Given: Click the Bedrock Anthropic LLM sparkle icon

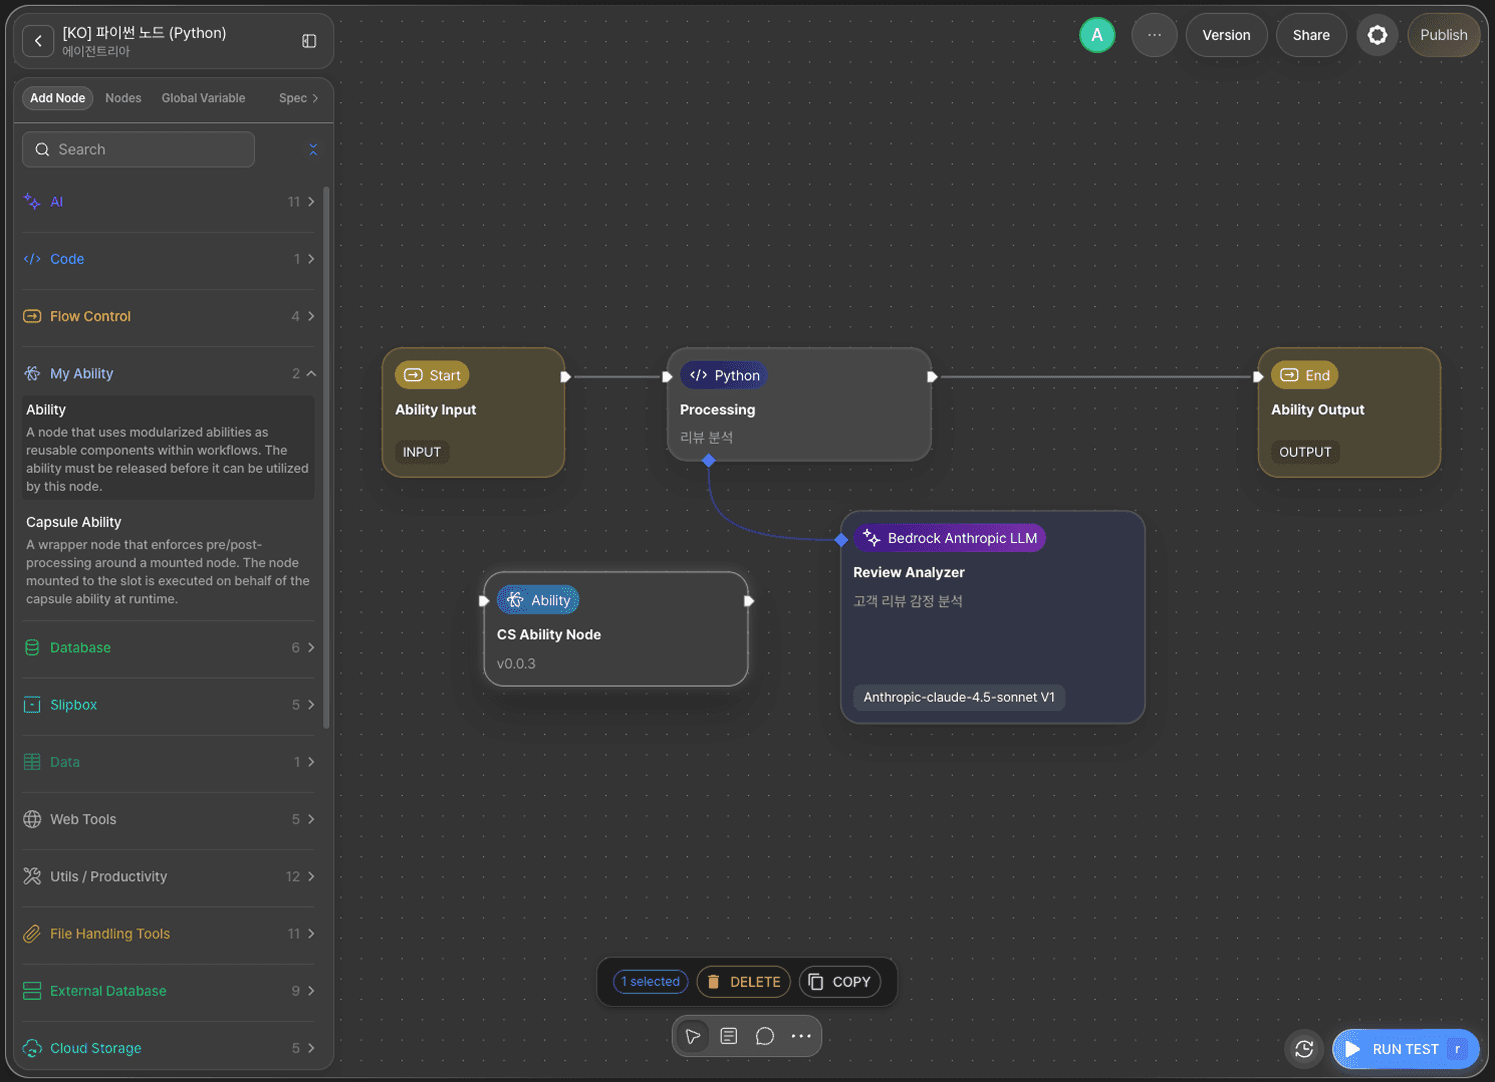Looking at the screenshot, I should click(872, 538).
